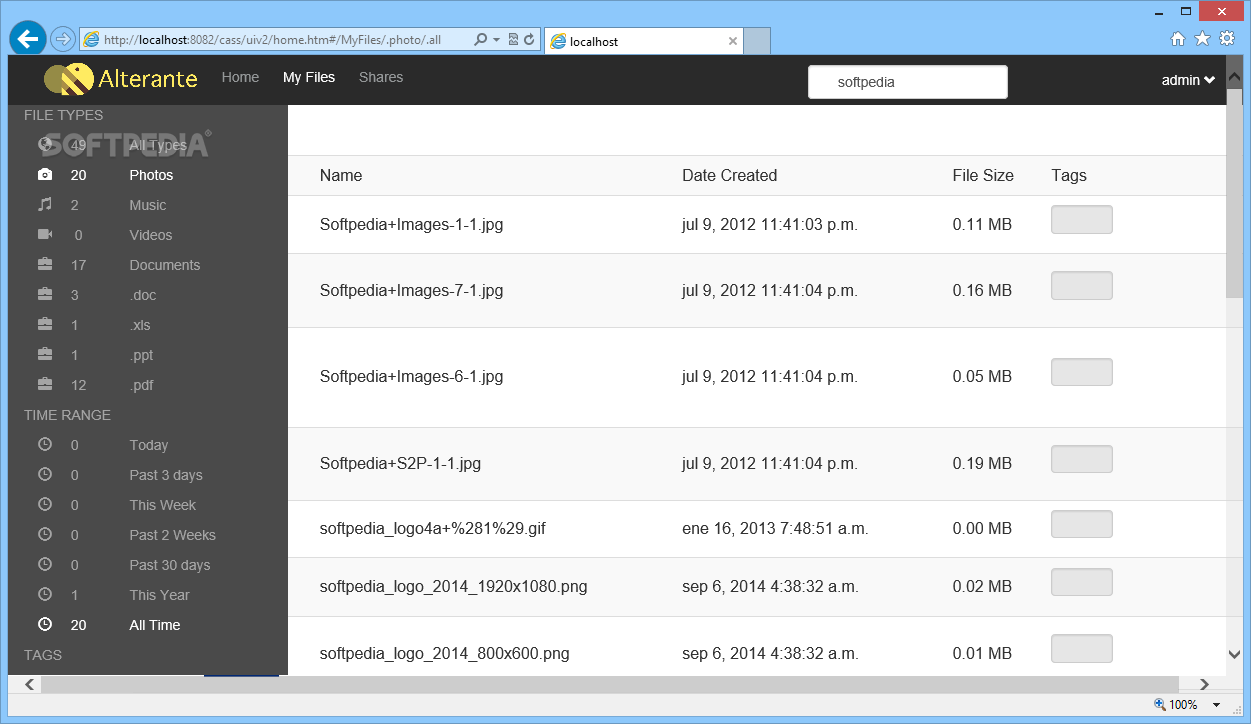Click the clock icon beside Past 2 Weeks
The height and width of the screenshot is (724, 1251).
tap(45, 534)
